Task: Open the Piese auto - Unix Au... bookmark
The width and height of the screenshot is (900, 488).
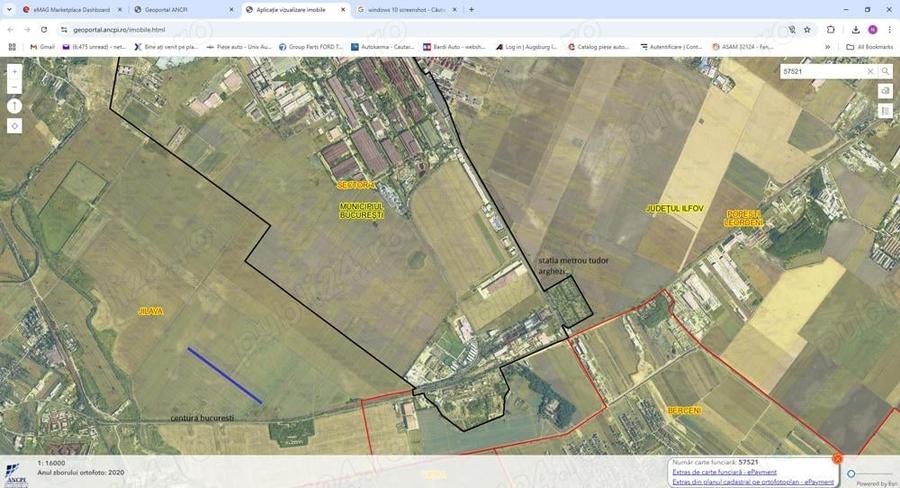Action: coord(239,47)
